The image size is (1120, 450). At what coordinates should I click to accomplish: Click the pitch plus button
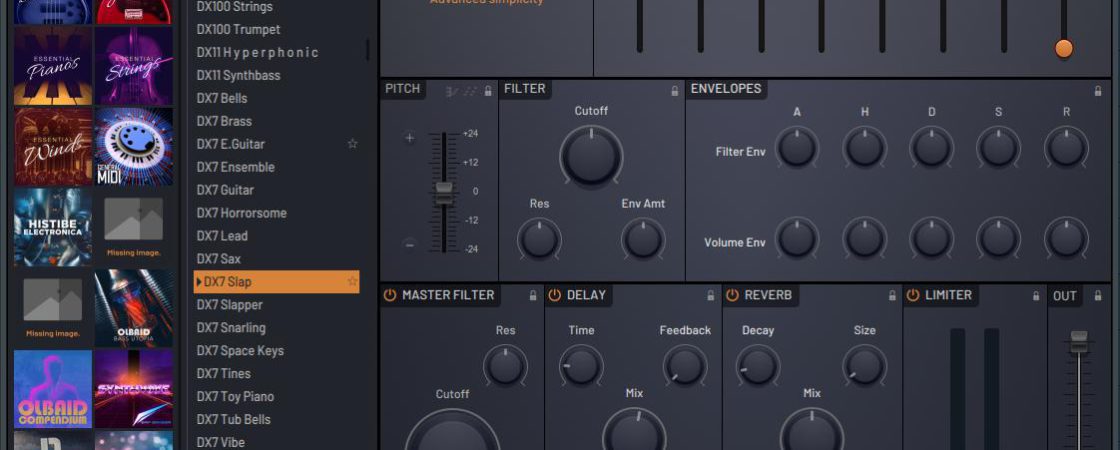coord(409,139)
